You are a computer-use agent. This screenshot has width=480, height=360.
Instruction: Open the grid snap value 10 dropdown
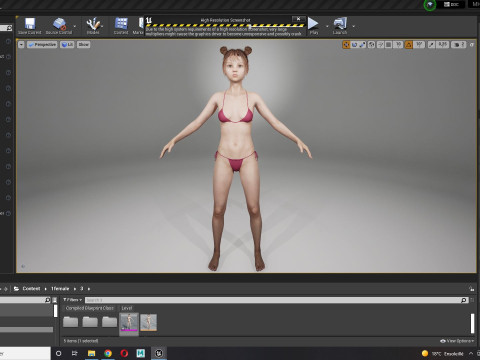tap(398, 45)
